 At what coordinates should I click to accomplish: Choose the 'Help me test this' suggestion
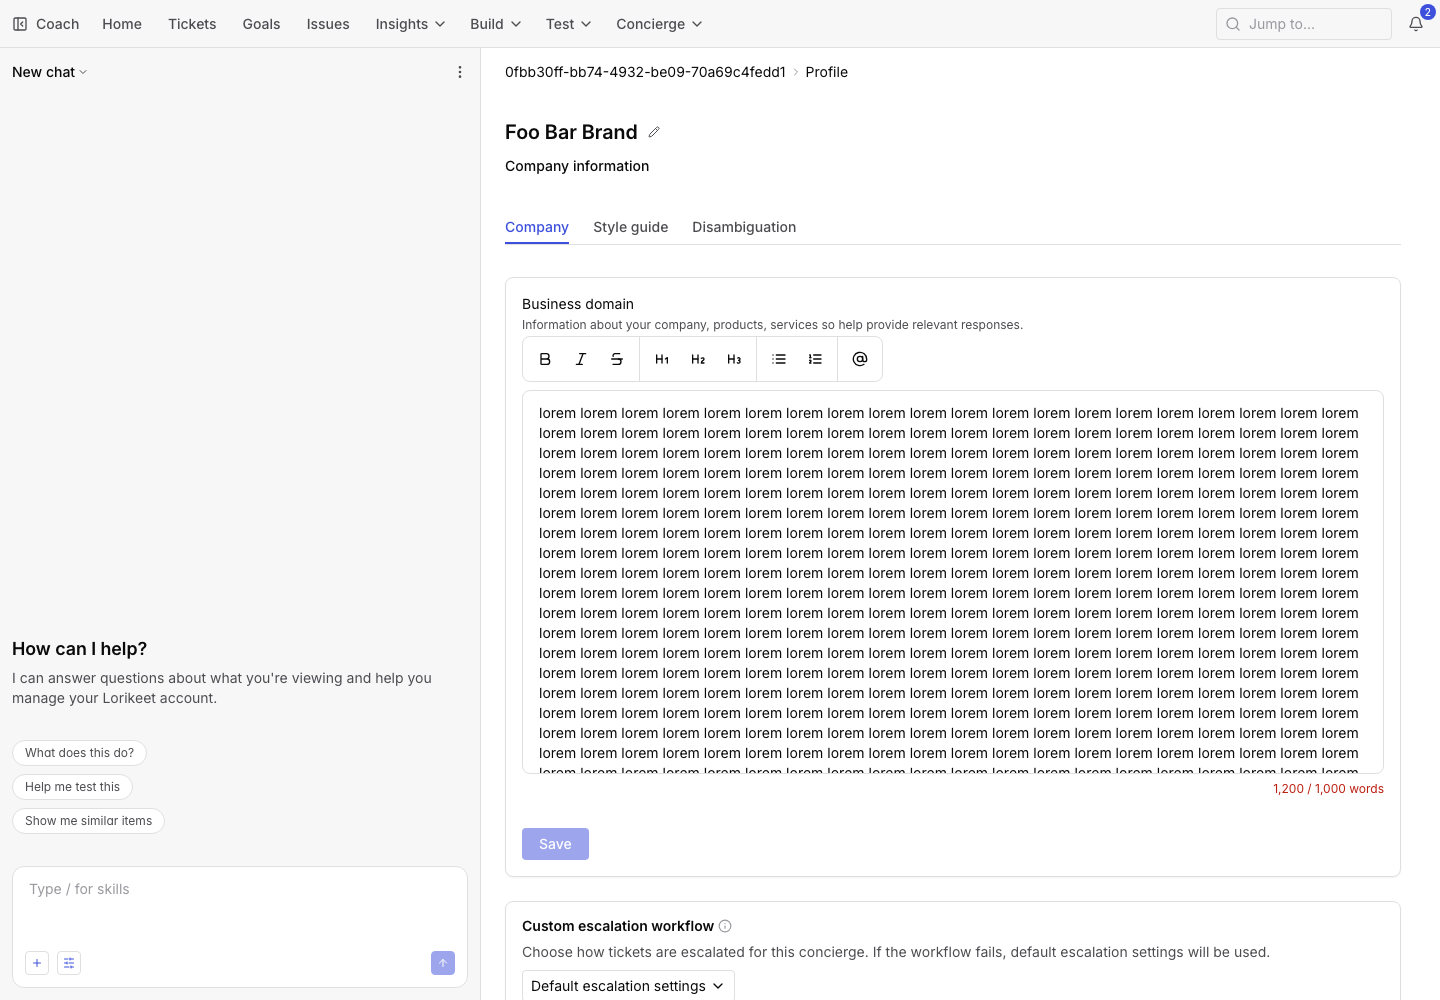(72, 787)
